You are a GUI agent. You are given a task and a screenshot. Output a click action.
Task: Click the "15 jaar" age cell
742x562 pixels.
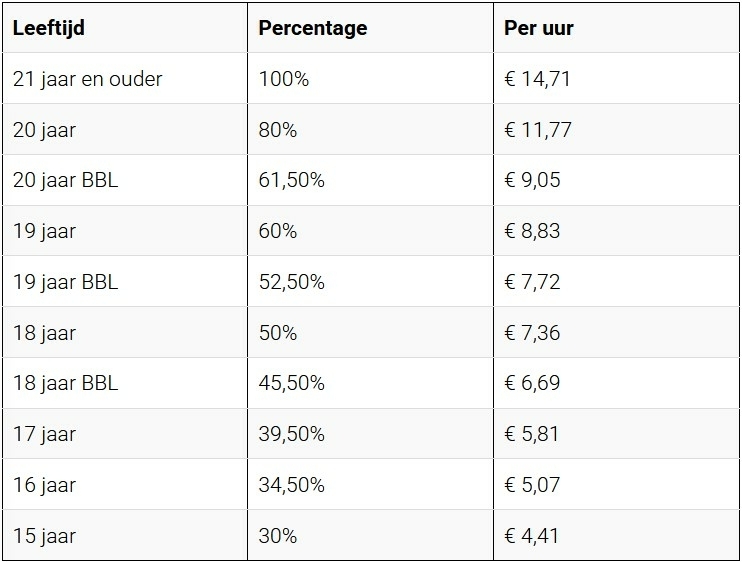pyautogui.click(x=44, y=536)
